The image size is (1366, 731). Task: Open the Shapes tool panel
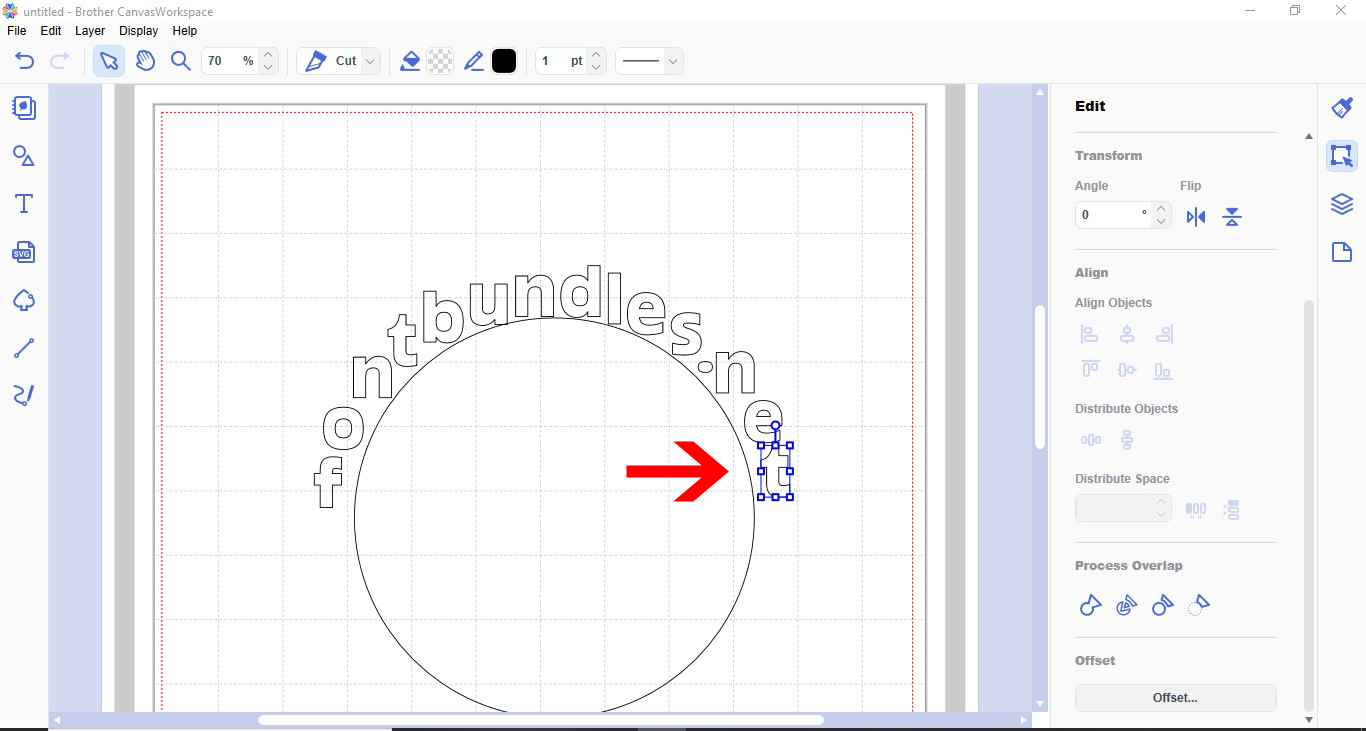click(24, 156)
